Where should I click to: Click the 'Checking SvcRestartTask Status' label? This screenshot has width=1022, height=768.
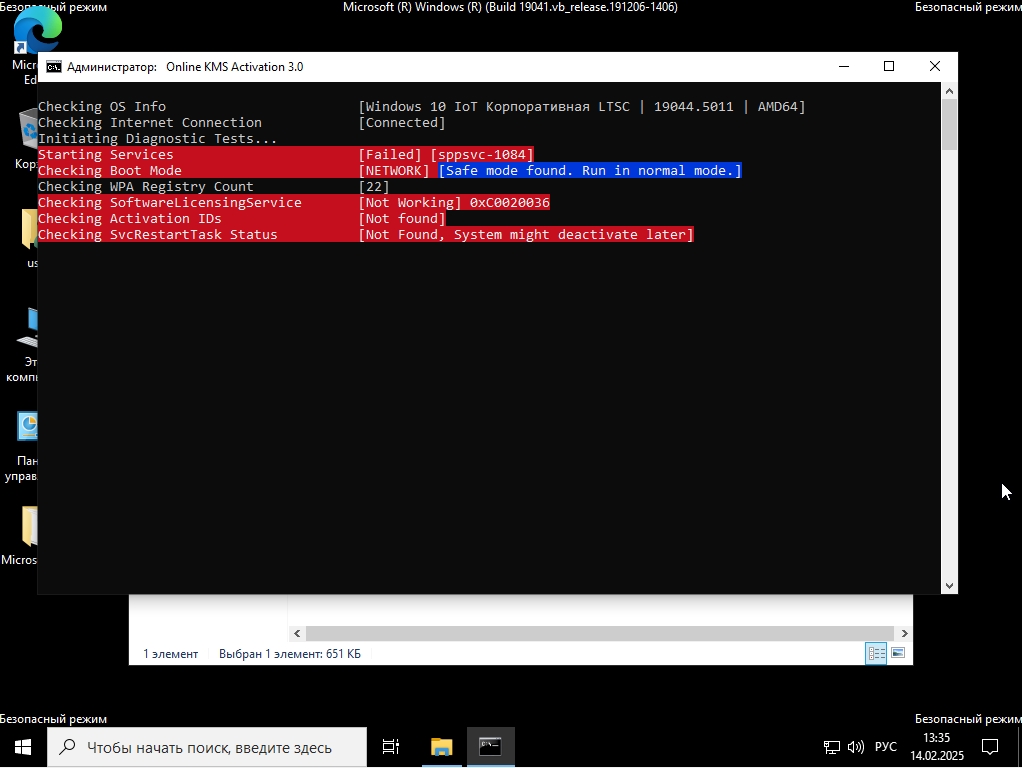158,235
